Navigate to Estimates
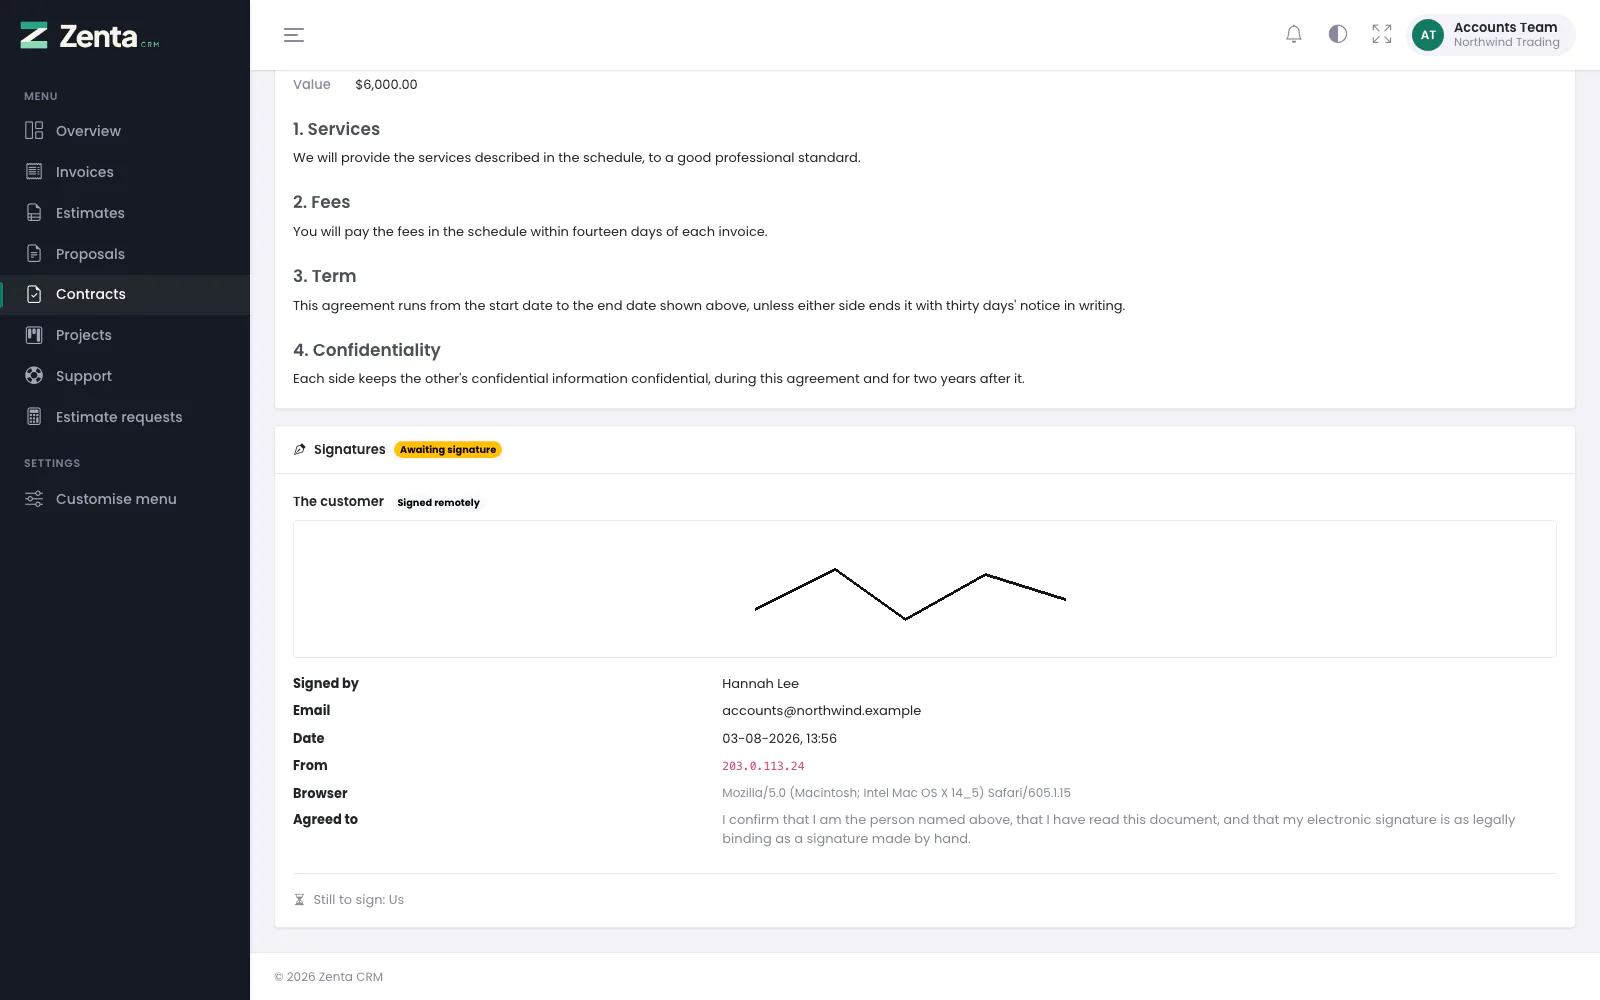The height and width of the screenshot is (1000, 1600). pos(125,213)
